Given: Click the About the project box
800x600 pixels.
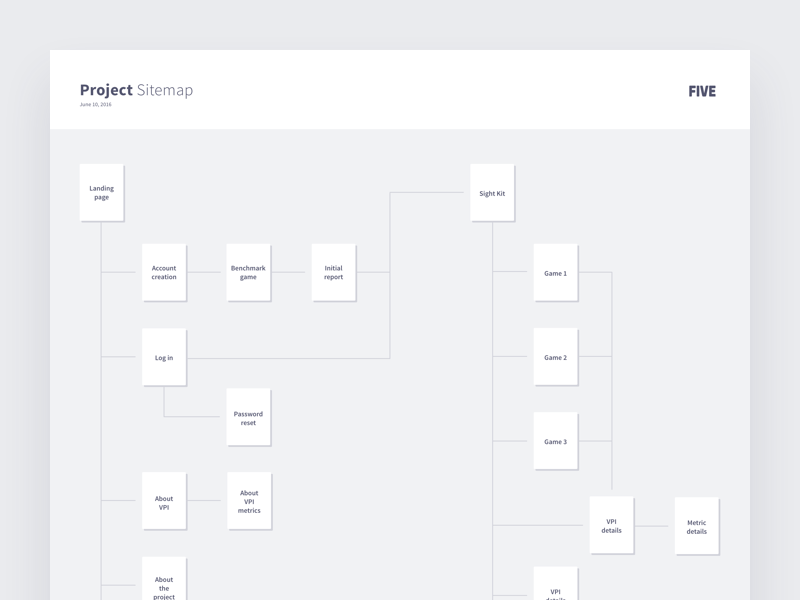Looking at the screenshot, I should [x=164, y=579].
